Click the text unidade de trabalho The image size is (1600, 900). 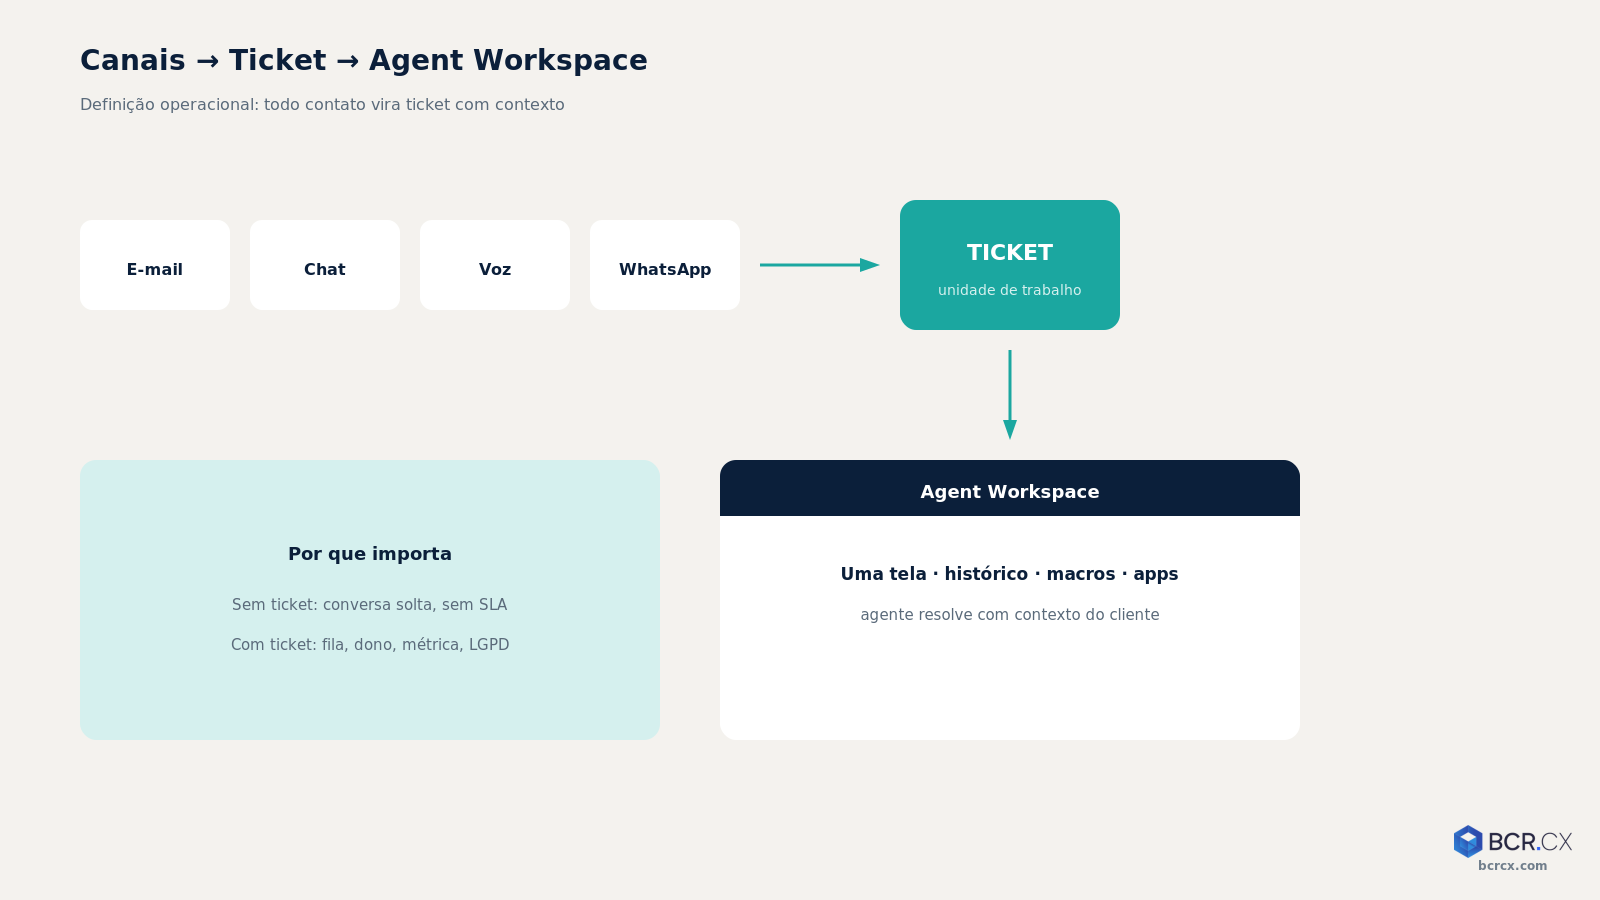coord(1010,290)
